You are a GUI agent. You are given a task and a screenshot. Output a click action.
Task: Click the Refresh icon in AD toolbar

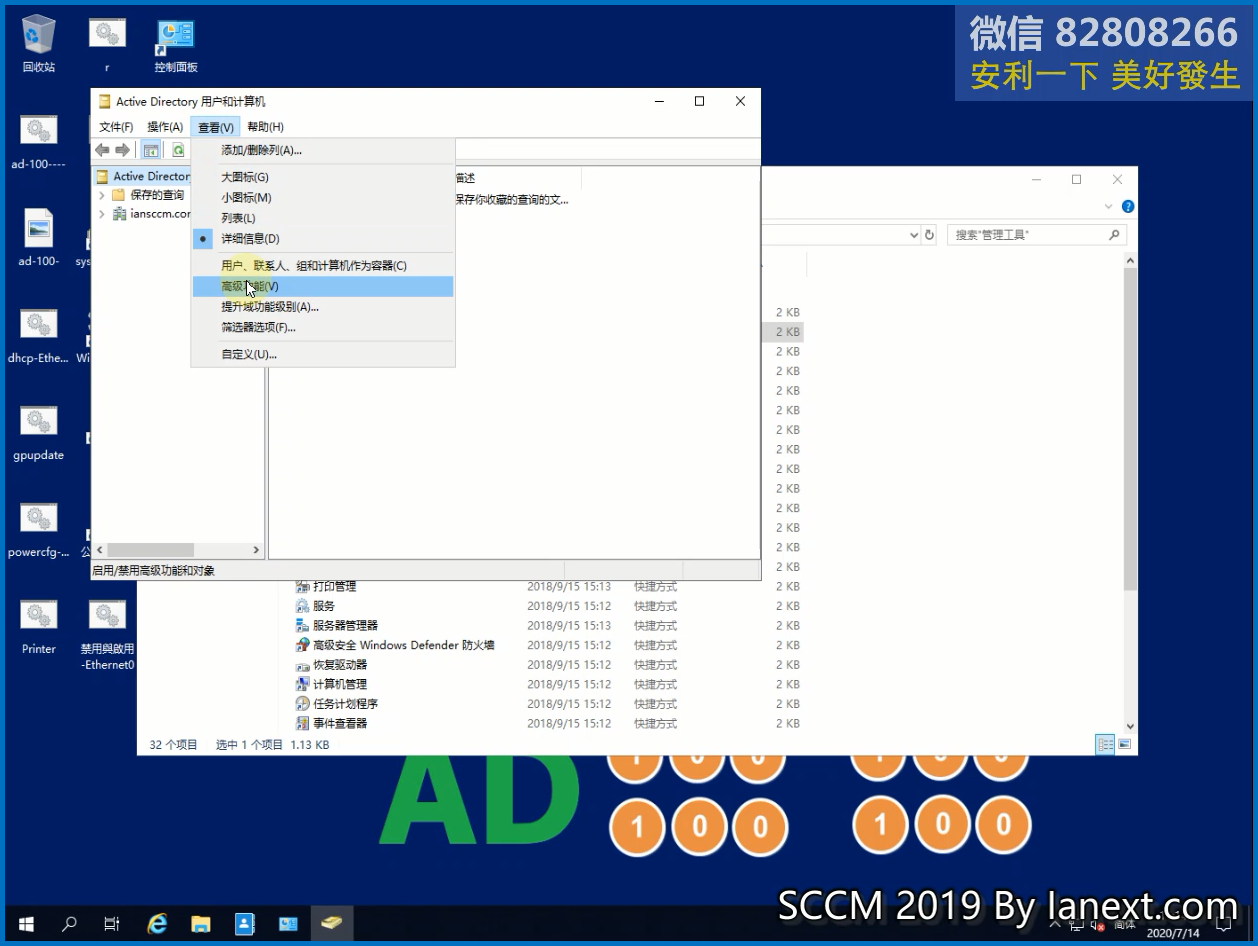click(x=178, y=150)
